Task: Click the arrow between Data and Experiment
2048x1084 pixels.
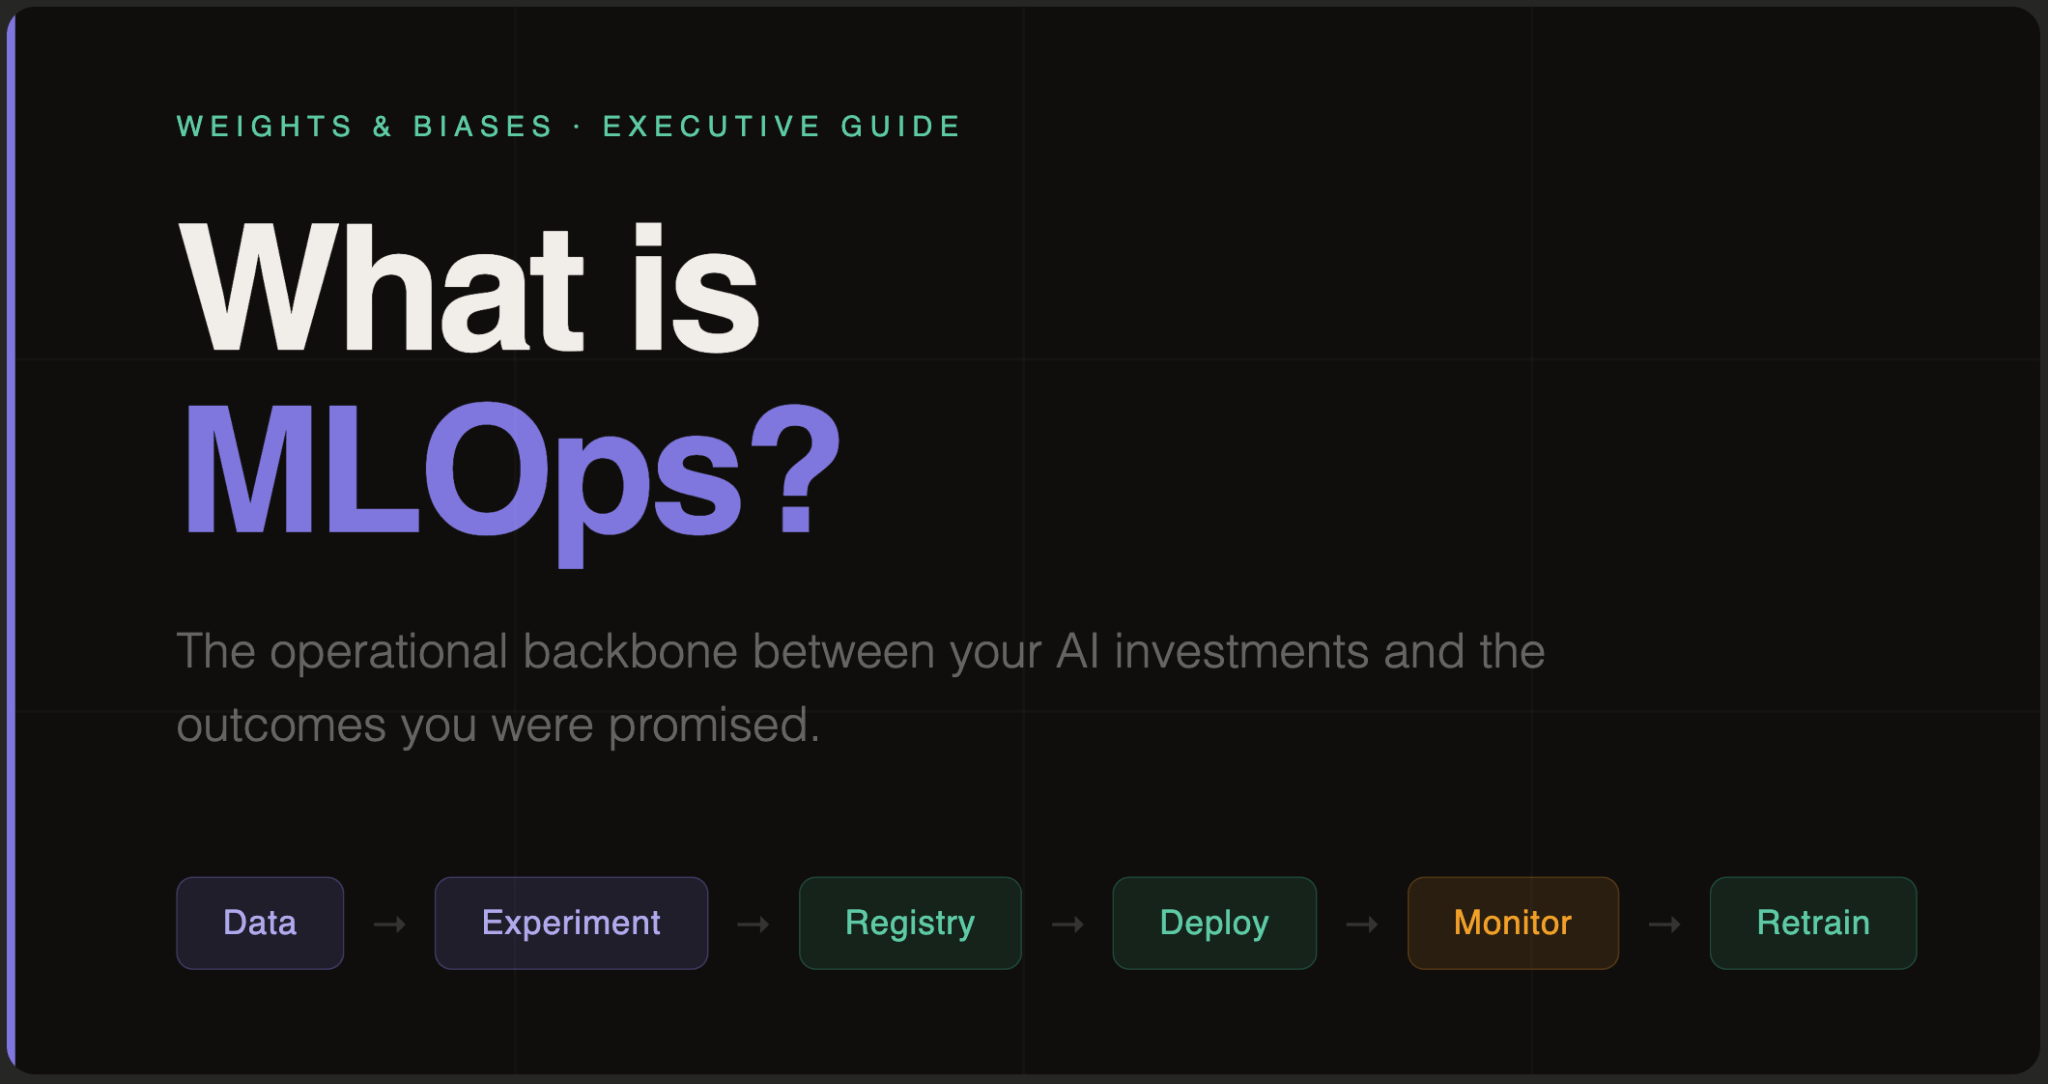Action: (390, 924)
